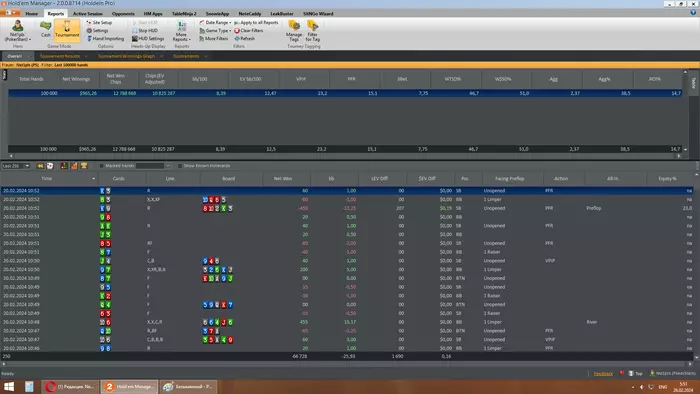Click Stop HUD

[145, 30]
